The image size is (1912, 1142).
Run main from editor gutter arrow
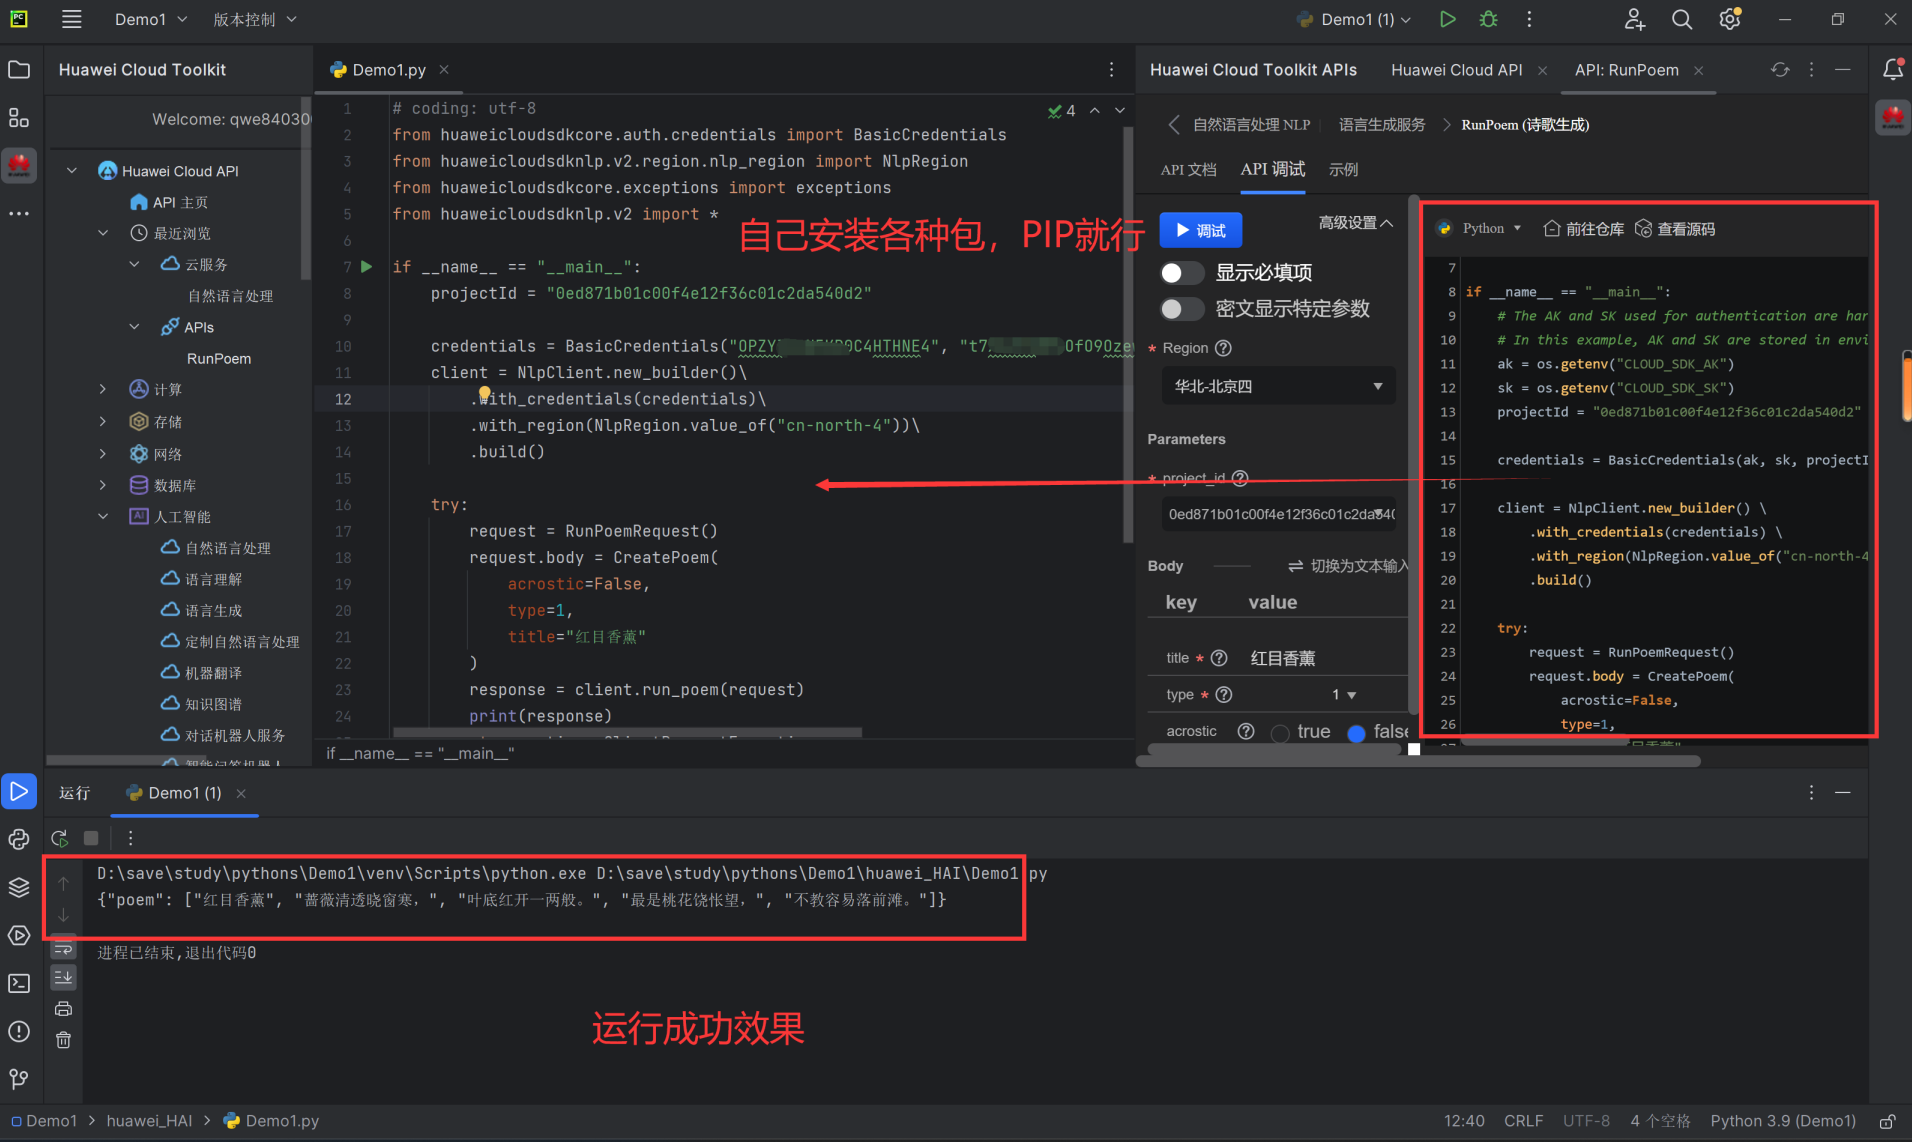click(367, 267)
